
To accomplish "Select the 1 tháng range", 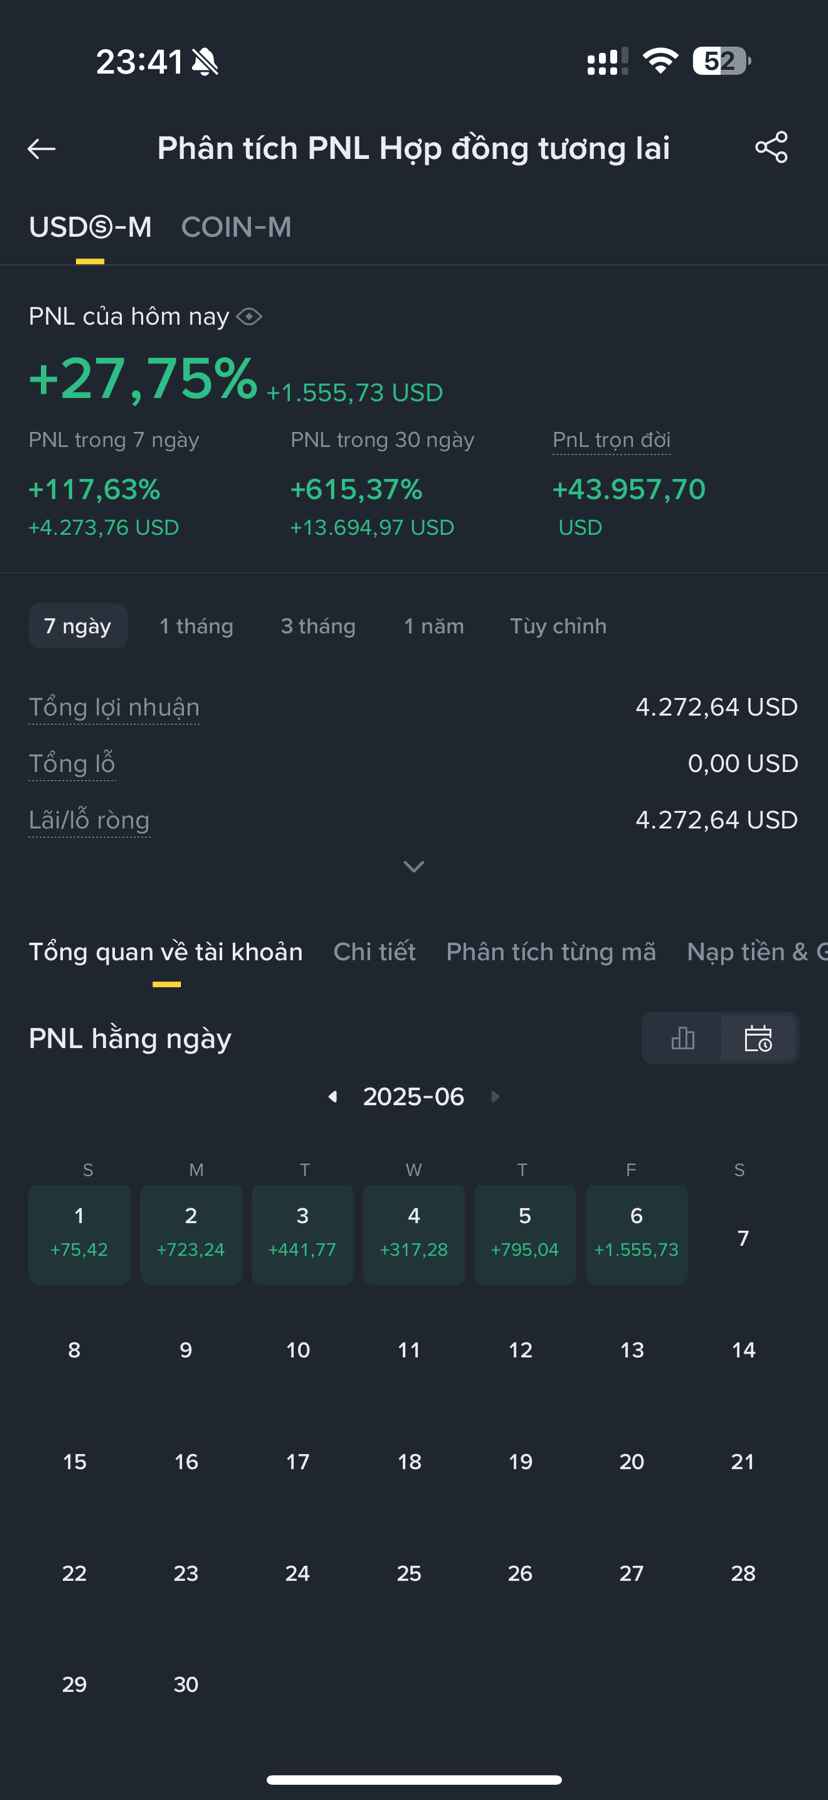I will [196, 626].
